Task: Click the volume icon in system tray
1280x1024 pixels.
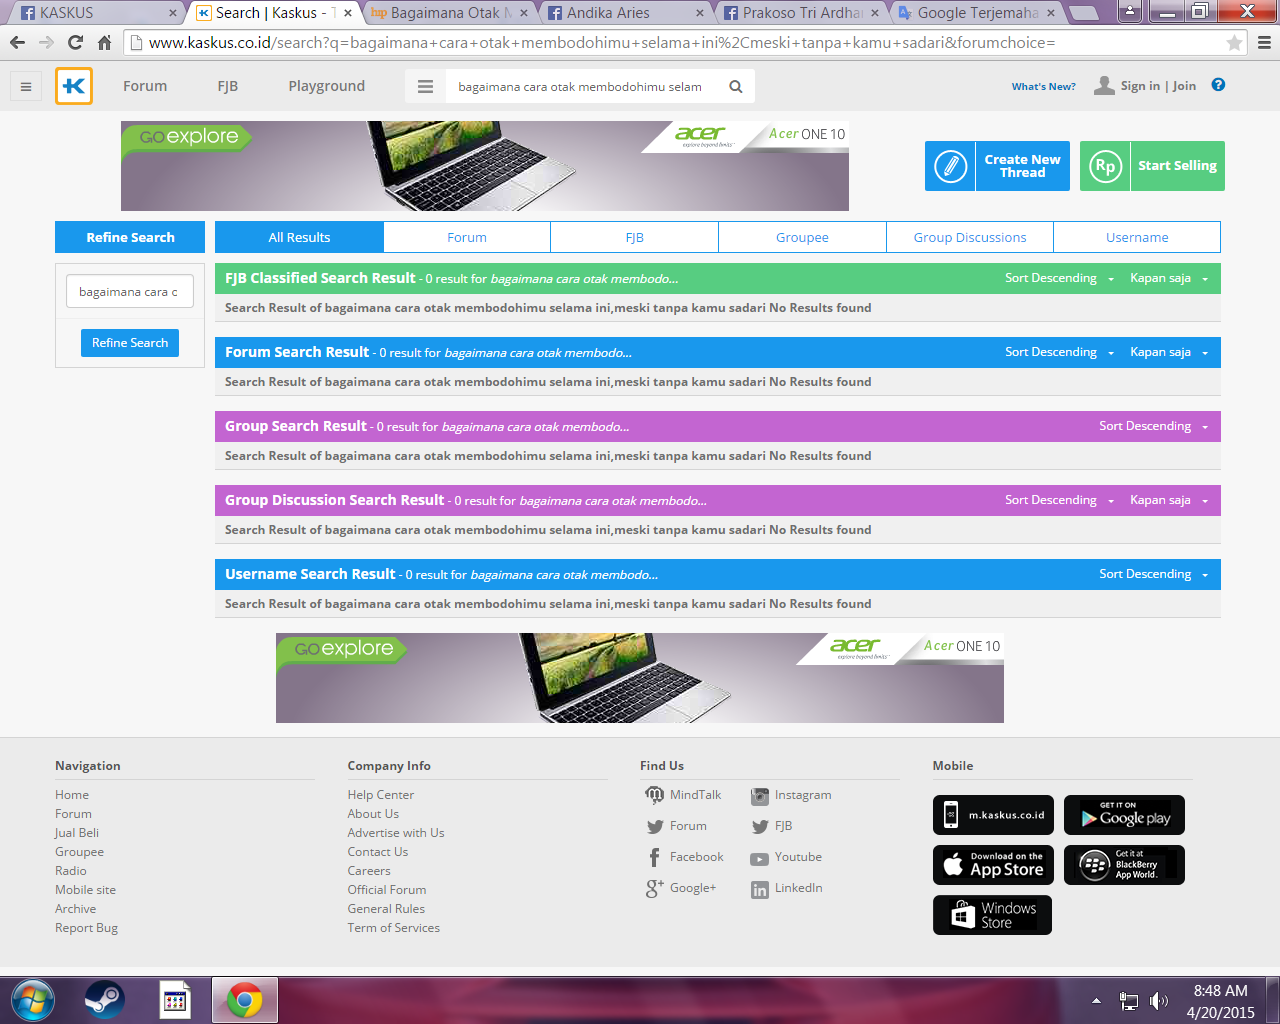Action: 1159,1001
